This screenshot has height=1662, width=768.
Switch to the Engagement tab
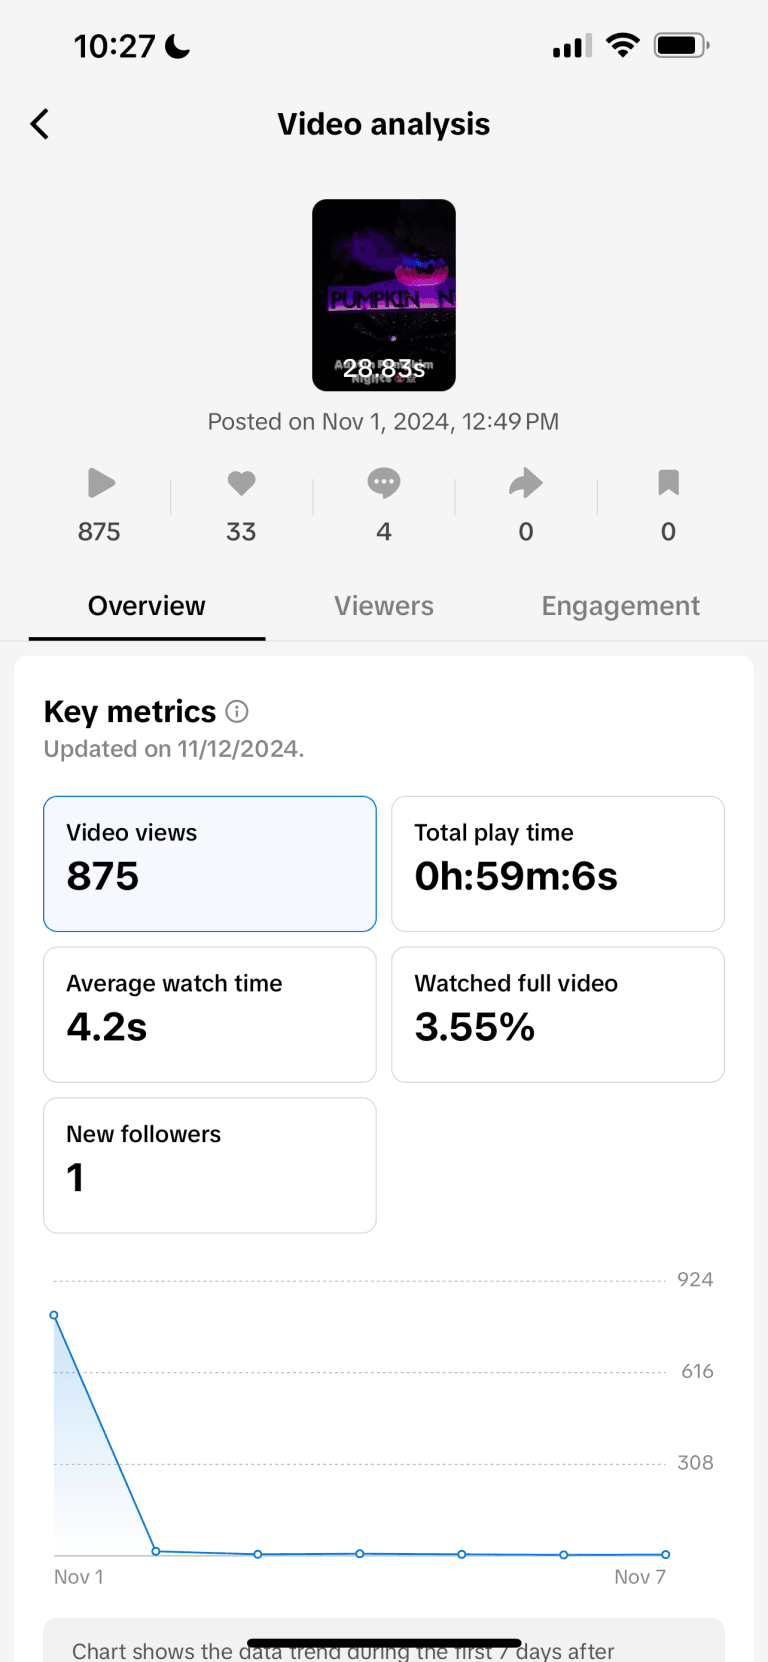(620, 606)
